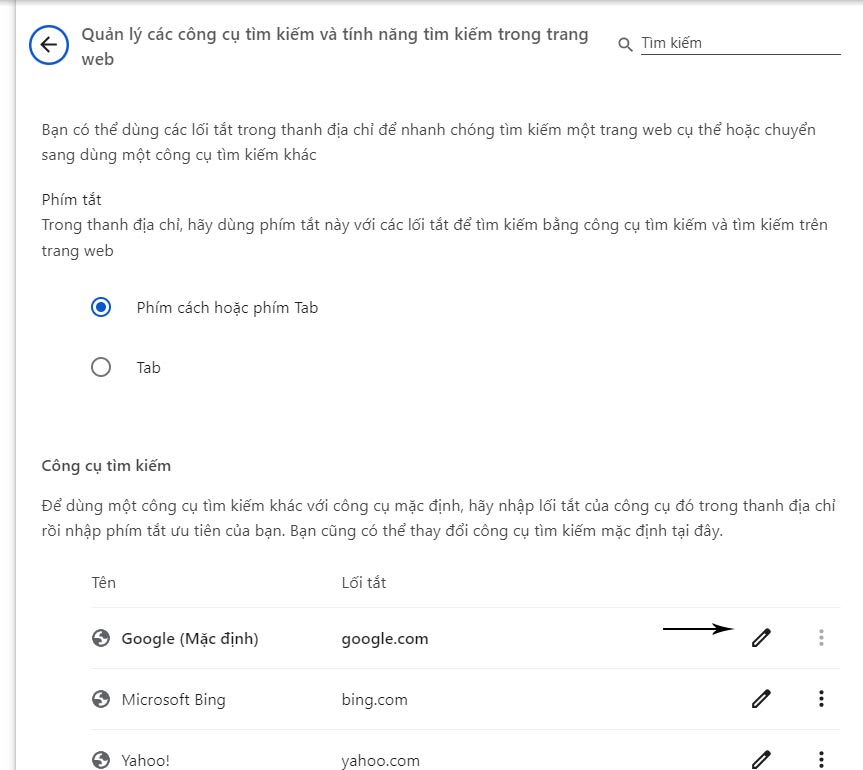
Task: Open the edit pencil for Microsoft Bing
Action: (x=761, y=699)
